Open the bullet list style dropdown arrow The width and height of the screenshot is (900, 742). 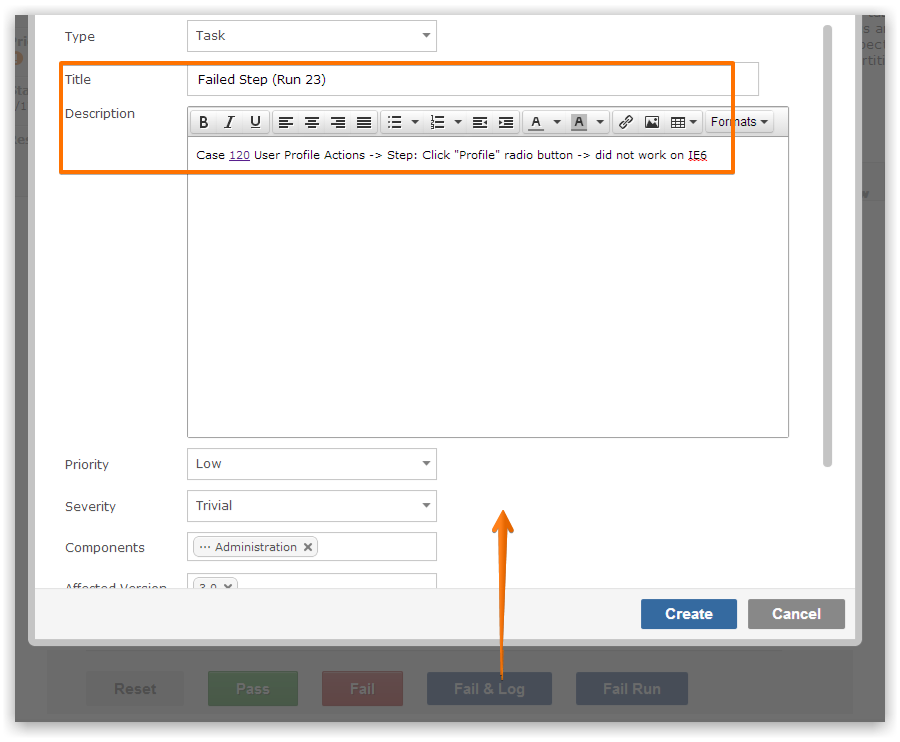pos(415,122)
